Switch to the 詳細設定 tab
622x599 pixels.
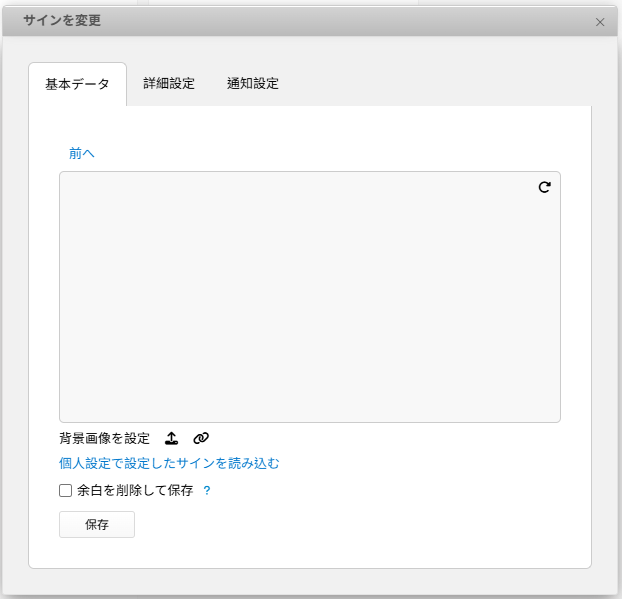tap(169, 84)
